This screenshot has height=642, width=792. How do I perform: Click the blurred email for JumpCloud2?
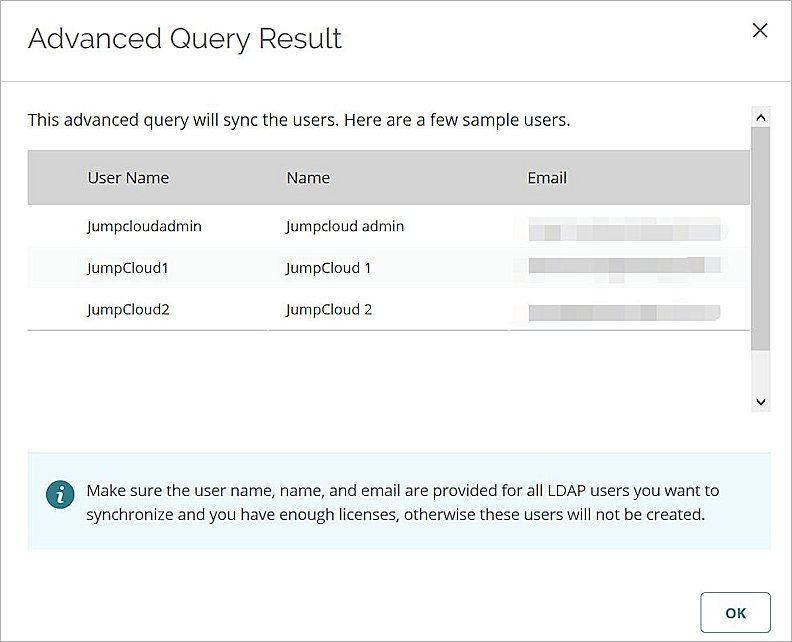pyautogui.click(x=624, y=312)
